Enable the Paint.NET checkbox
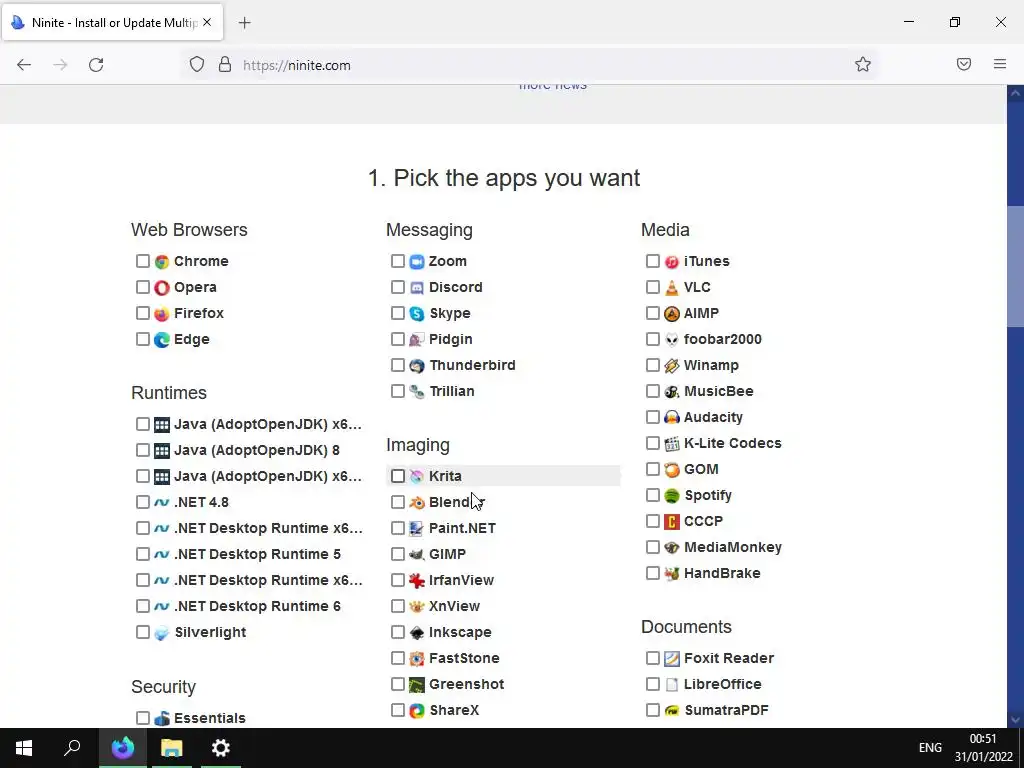This screenshot has height=768, width=1024. pyautogui.click(x=398, y=528)
